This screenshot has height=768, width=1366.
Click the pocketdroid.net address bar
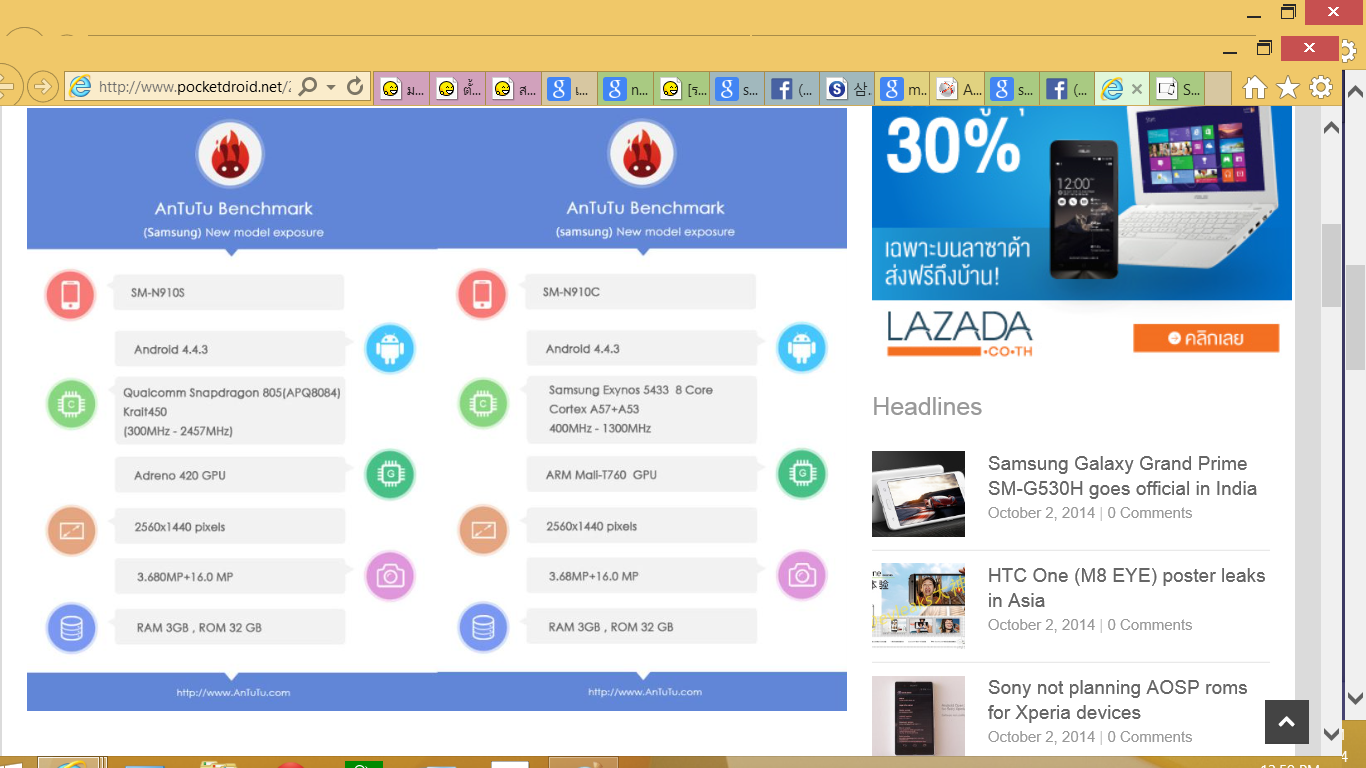pyautogui.click(x=180, y=87)
